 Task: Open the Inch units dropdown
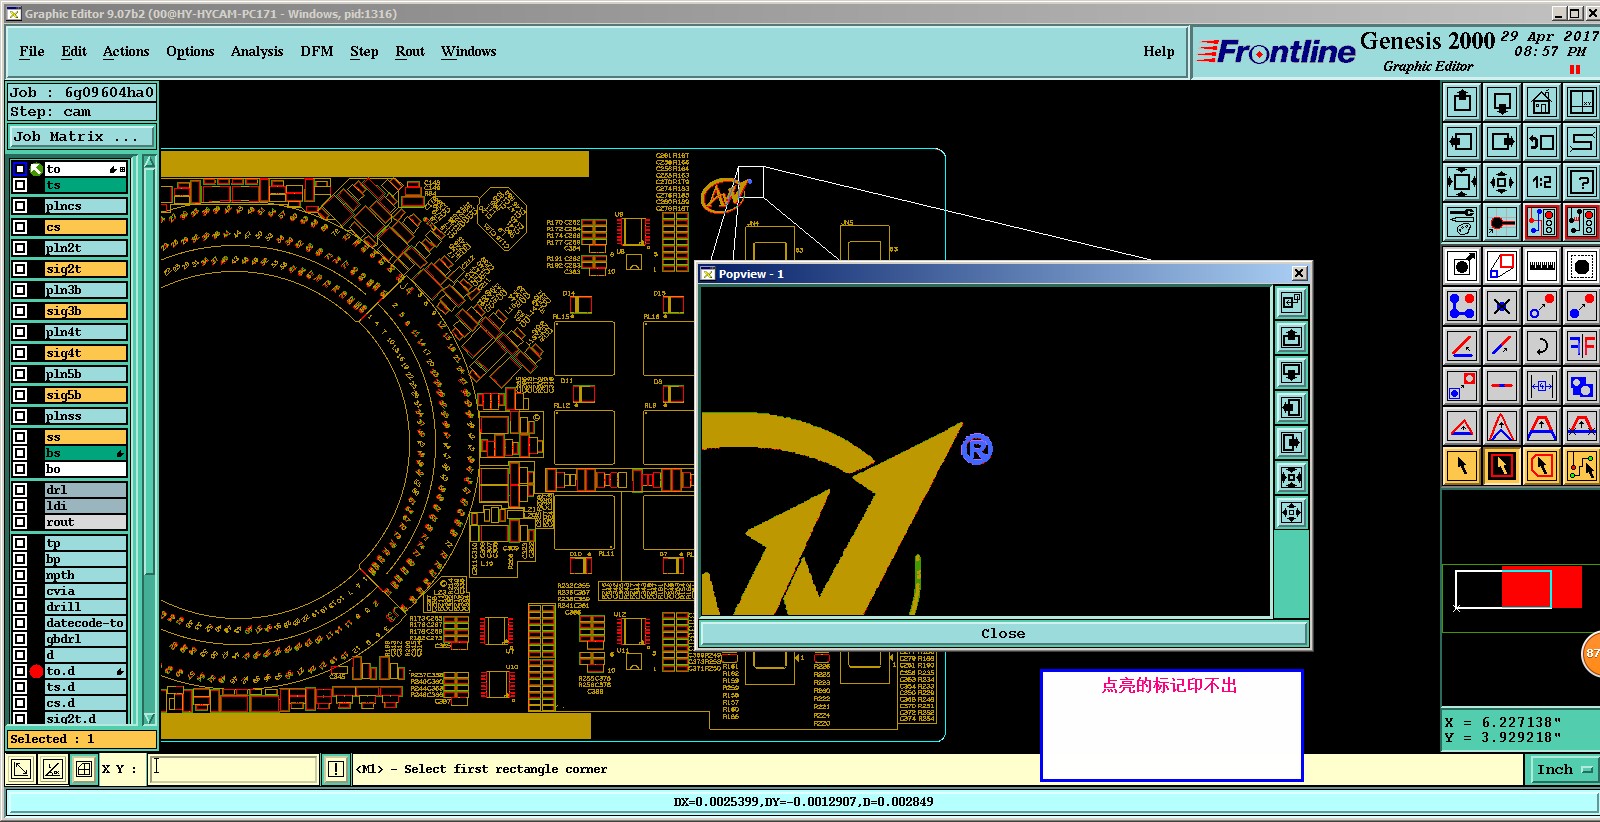click(x=1564, y=769)
